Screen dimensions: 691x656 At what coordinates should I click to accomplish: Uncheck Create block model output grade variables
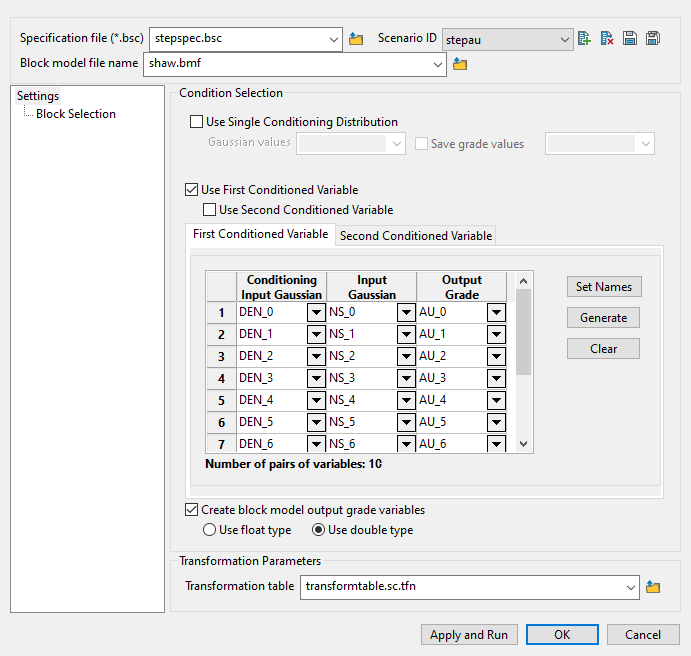(192, 510)
